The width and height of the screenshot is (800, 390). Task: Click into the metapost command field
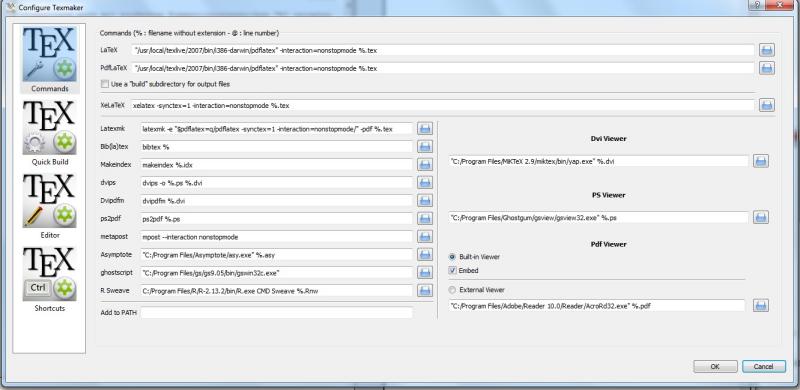pyautogui.click(x=276, y=236)
